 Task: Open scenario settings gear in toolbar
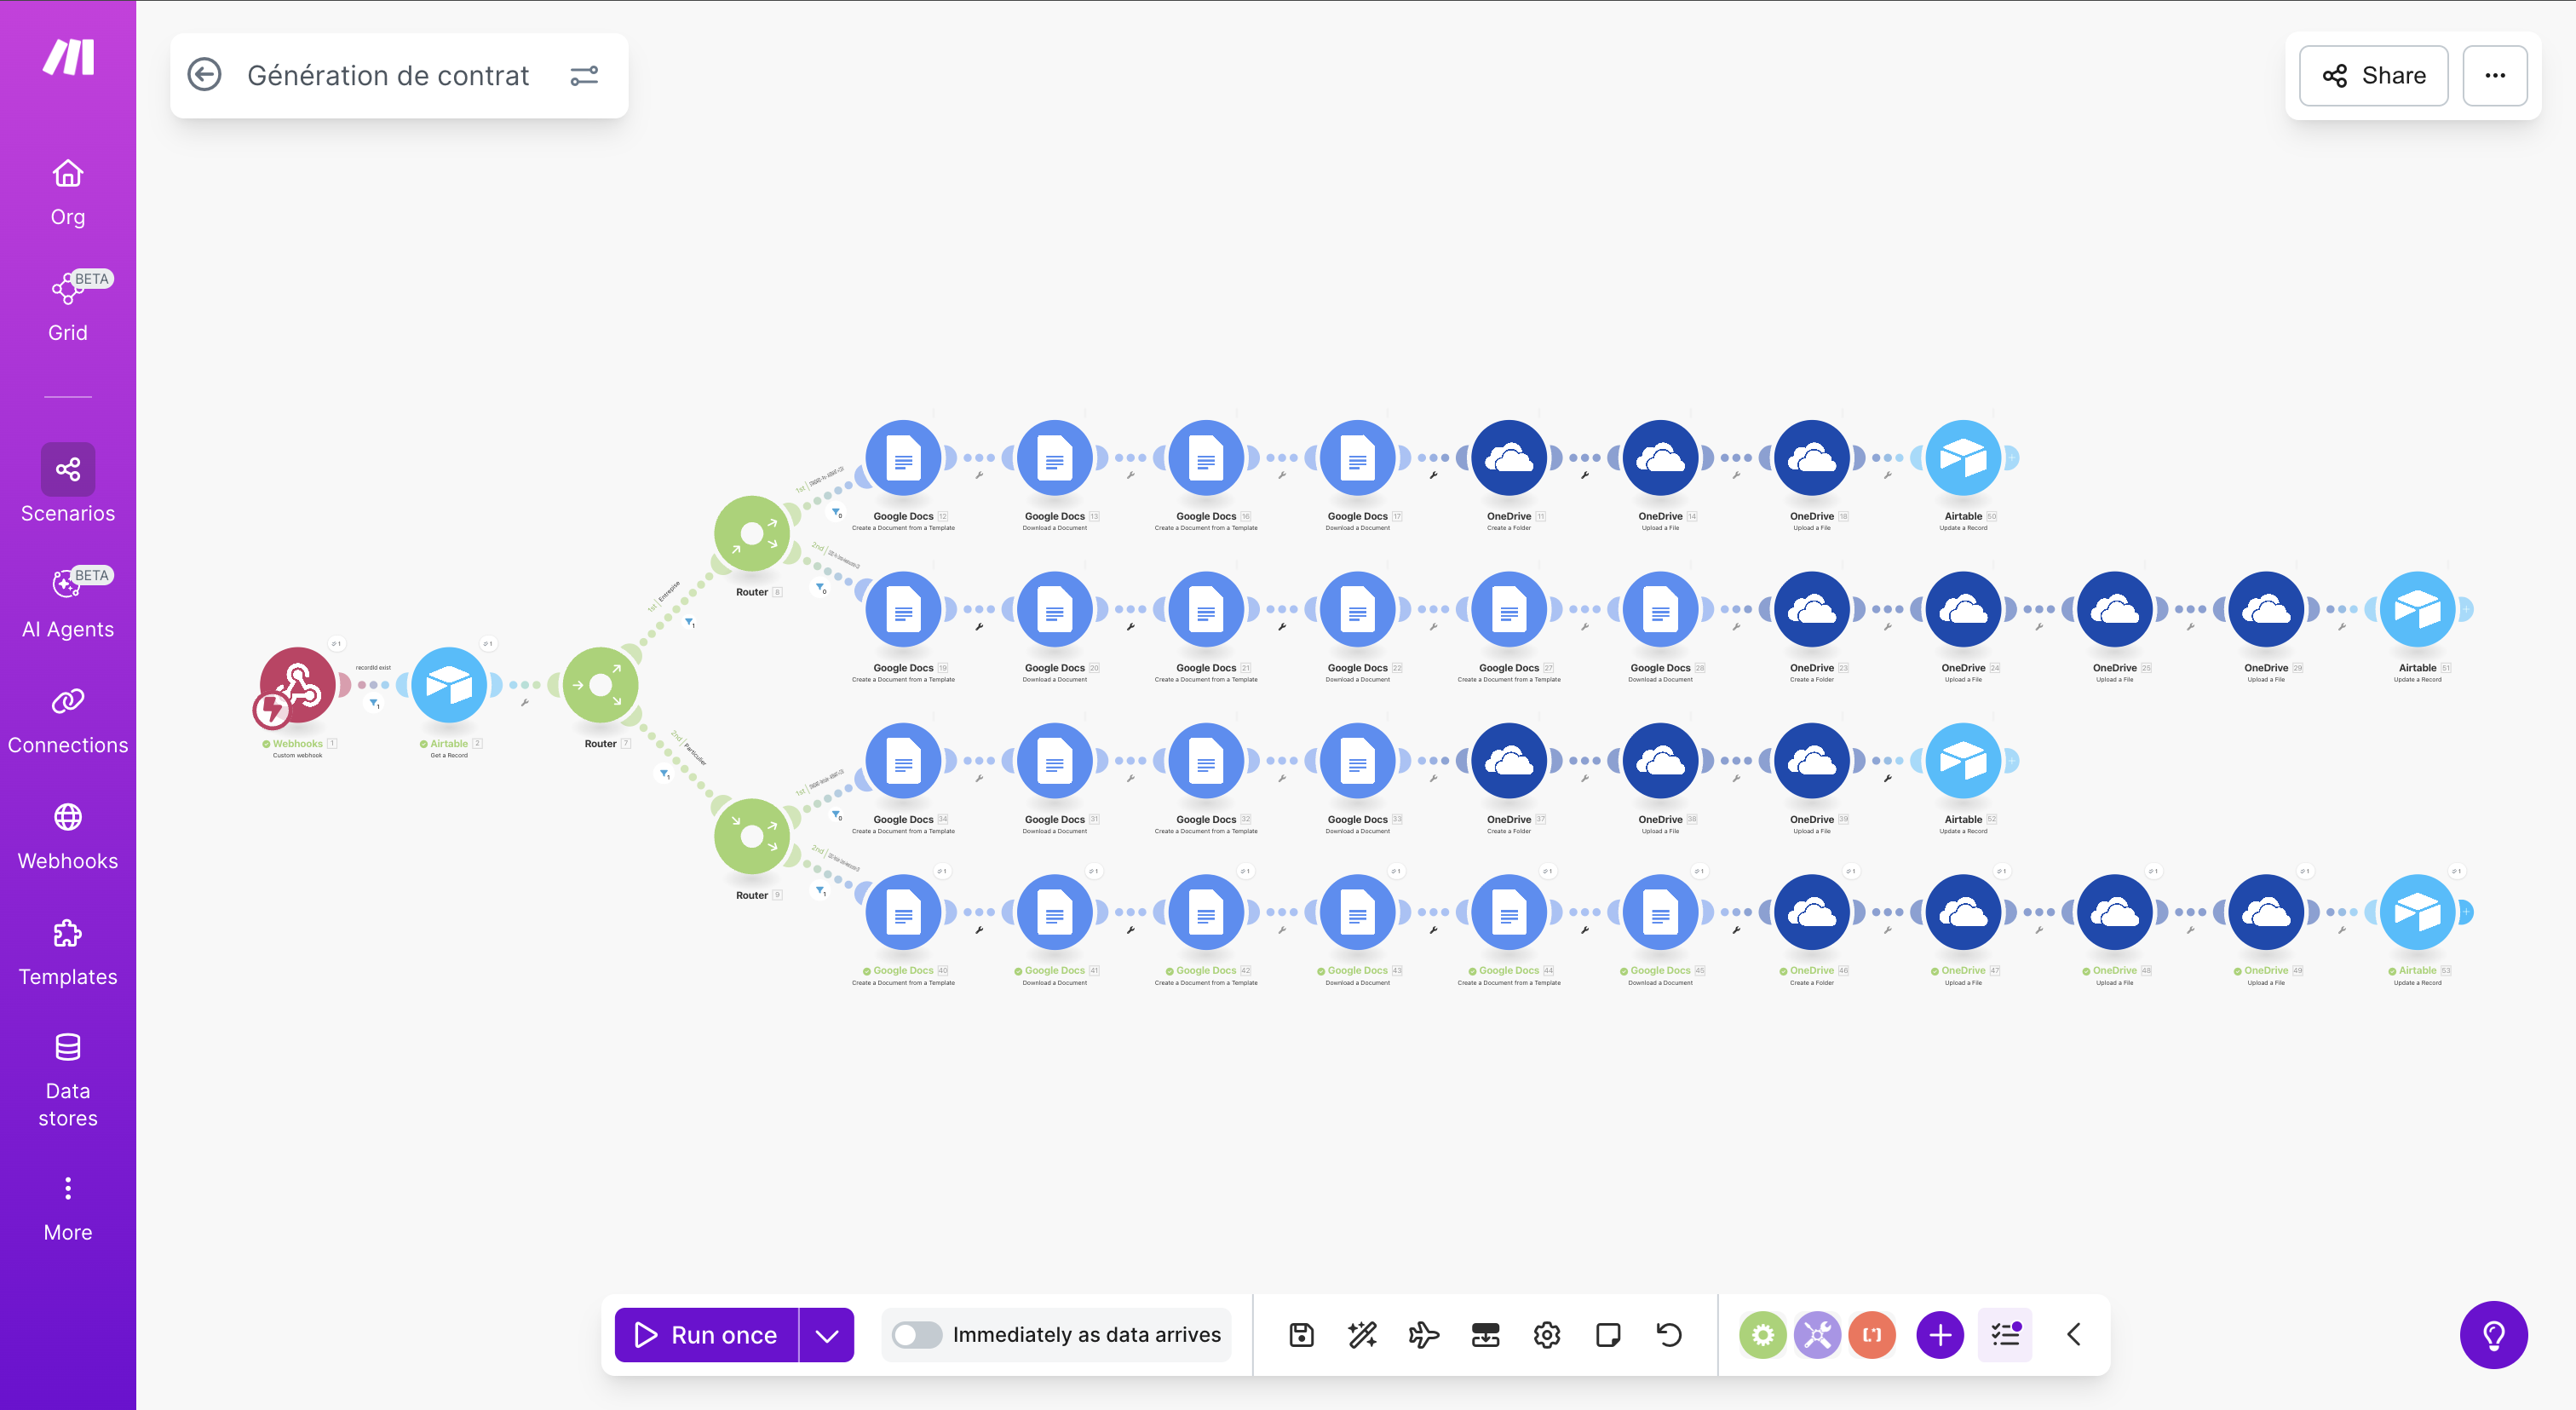pos(1546,1334)
